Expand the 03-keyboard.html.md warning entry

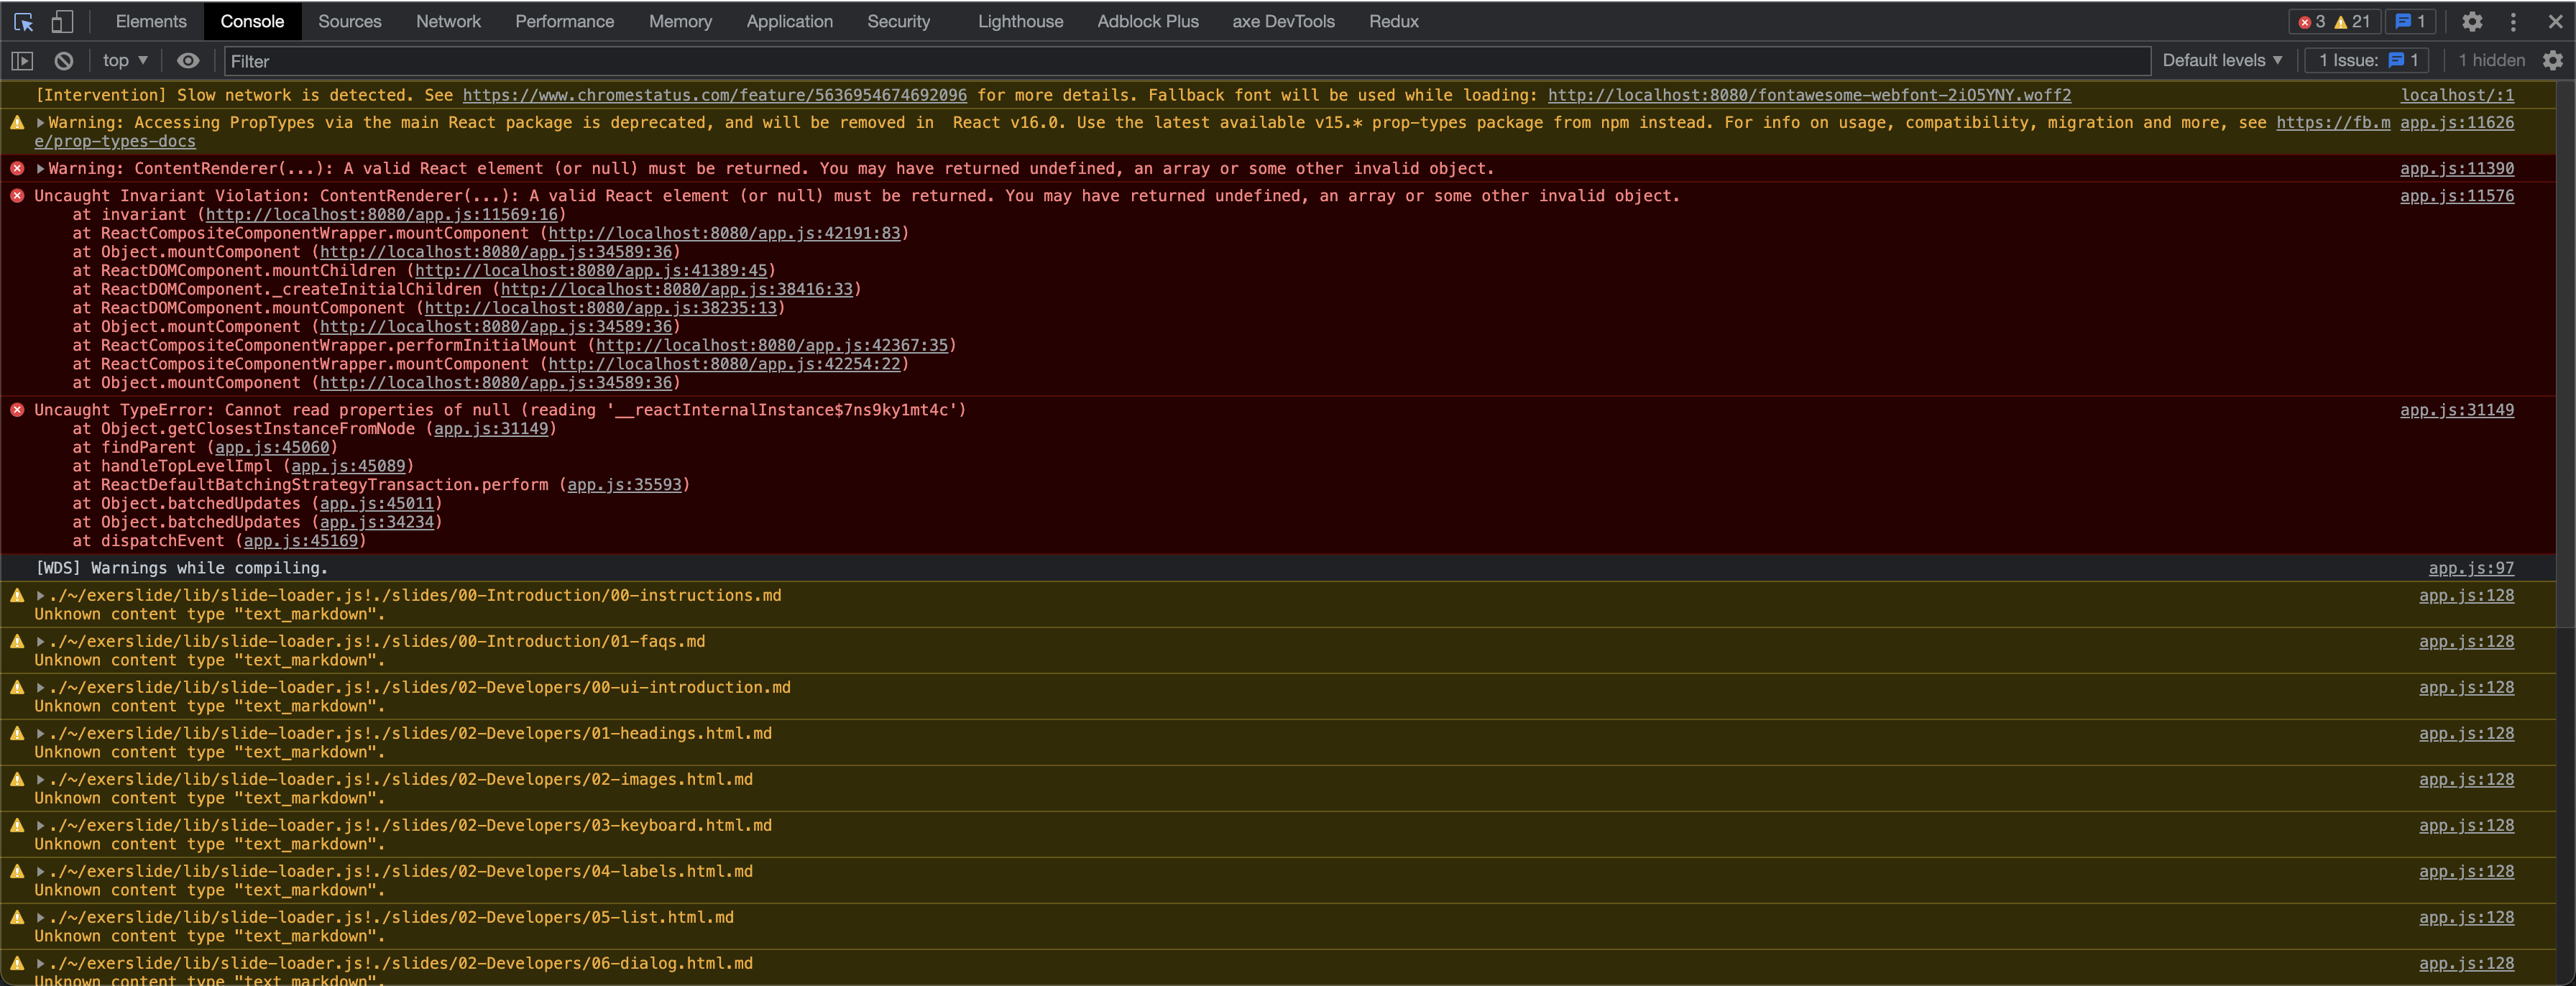click(41, 826)
